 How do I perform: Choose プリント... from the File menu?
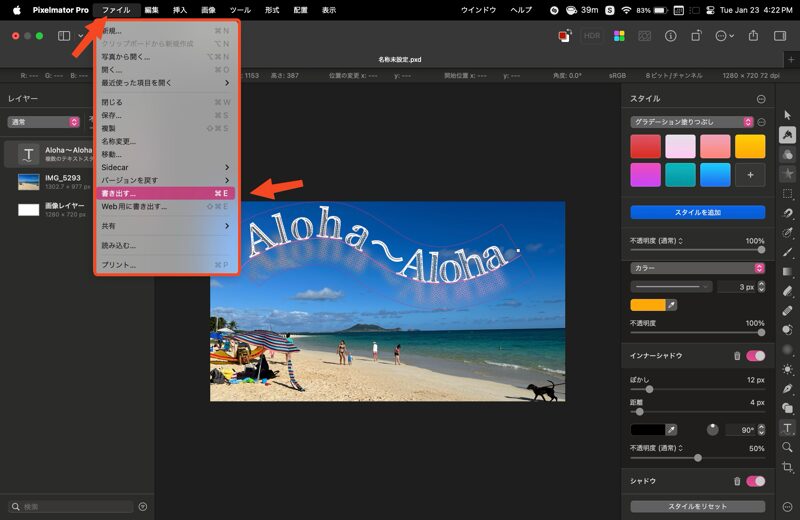165,265
